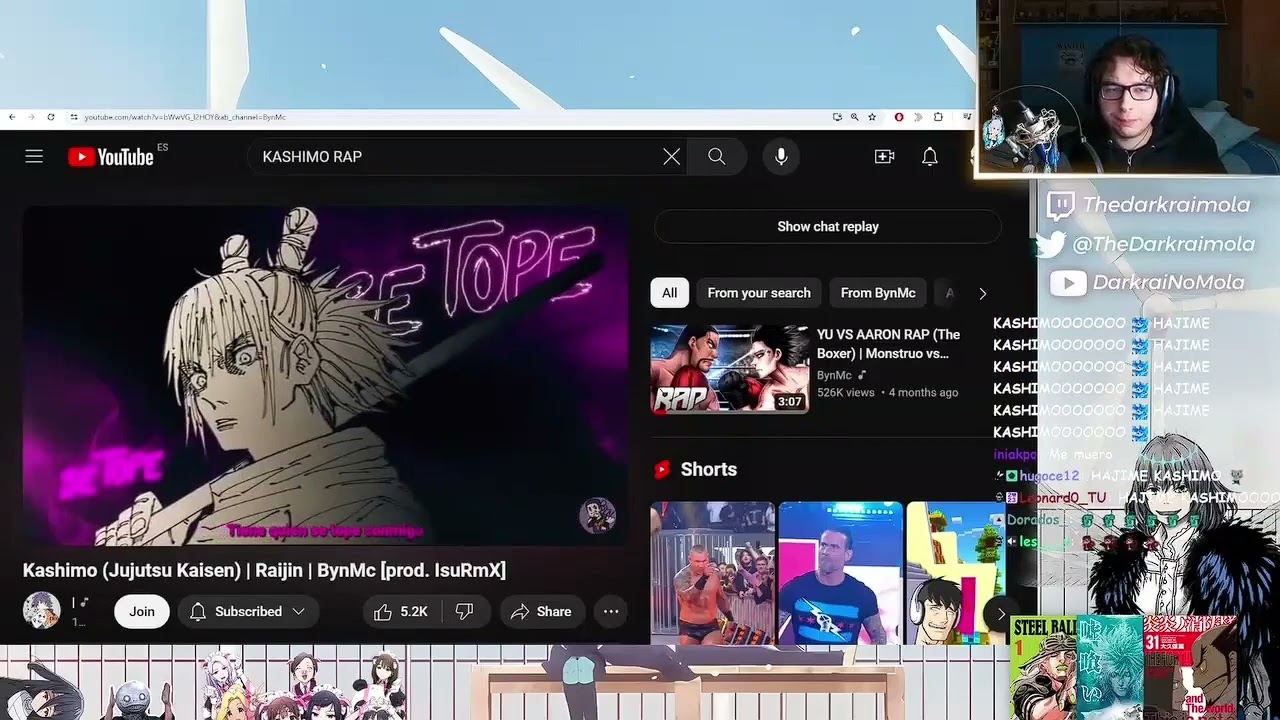Clear the KASHIMO RAP search text
The width and height of the screenshot is (1280, 720).
click(671, 157)
